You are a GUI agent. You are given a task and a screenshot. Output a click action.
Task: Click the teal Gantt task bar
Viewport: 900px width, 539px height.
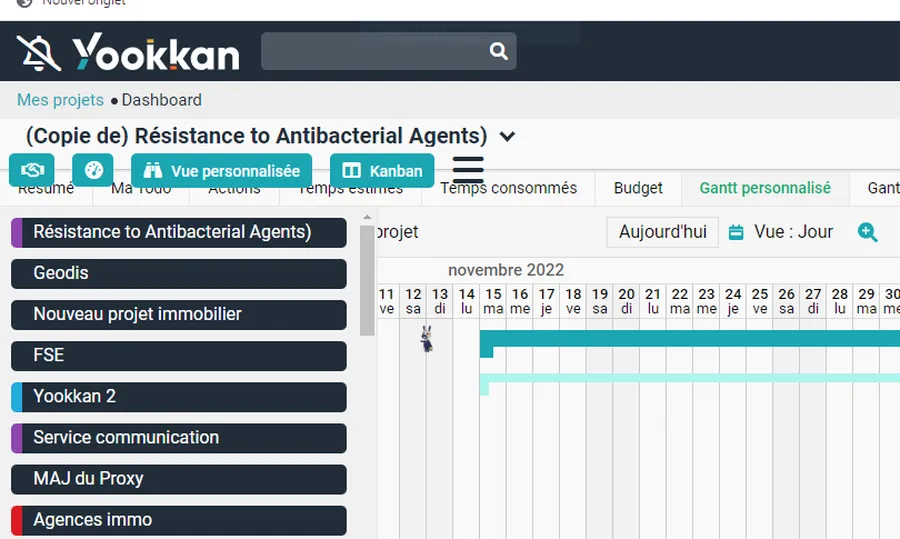[690, 339]
